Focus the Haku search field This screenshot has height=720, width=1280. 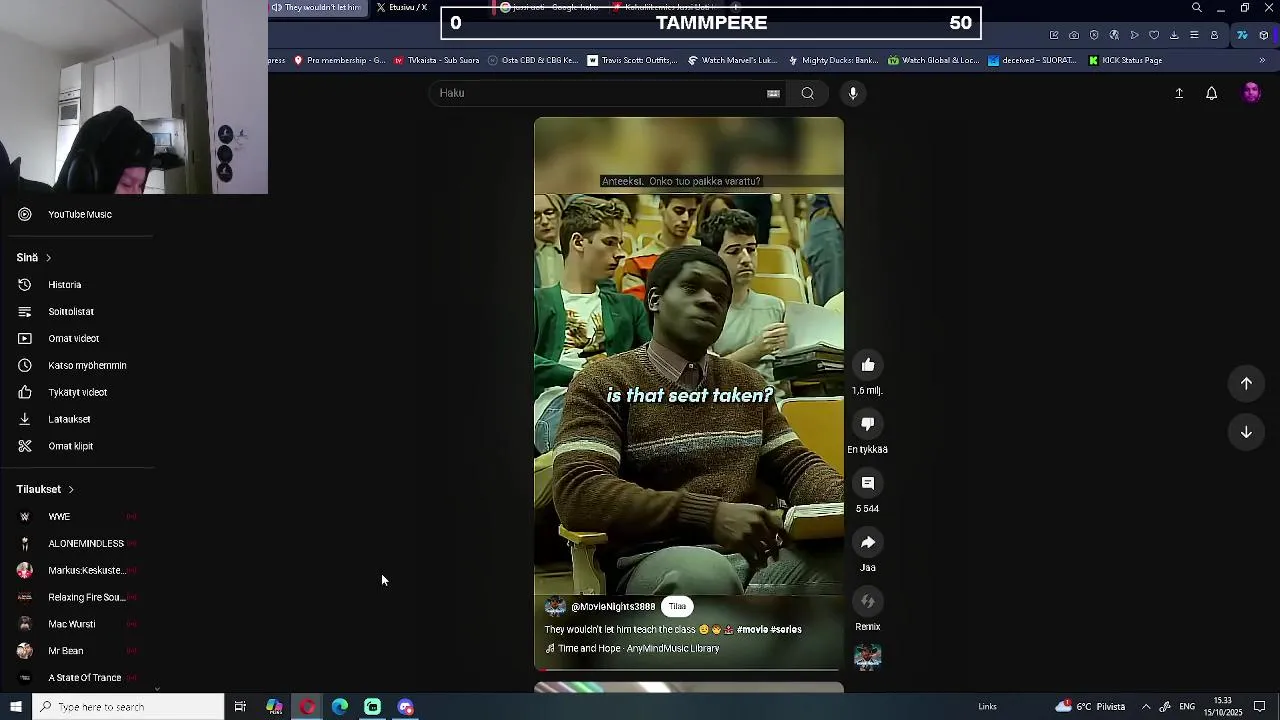pyautogui.click(x=595, y=93)
